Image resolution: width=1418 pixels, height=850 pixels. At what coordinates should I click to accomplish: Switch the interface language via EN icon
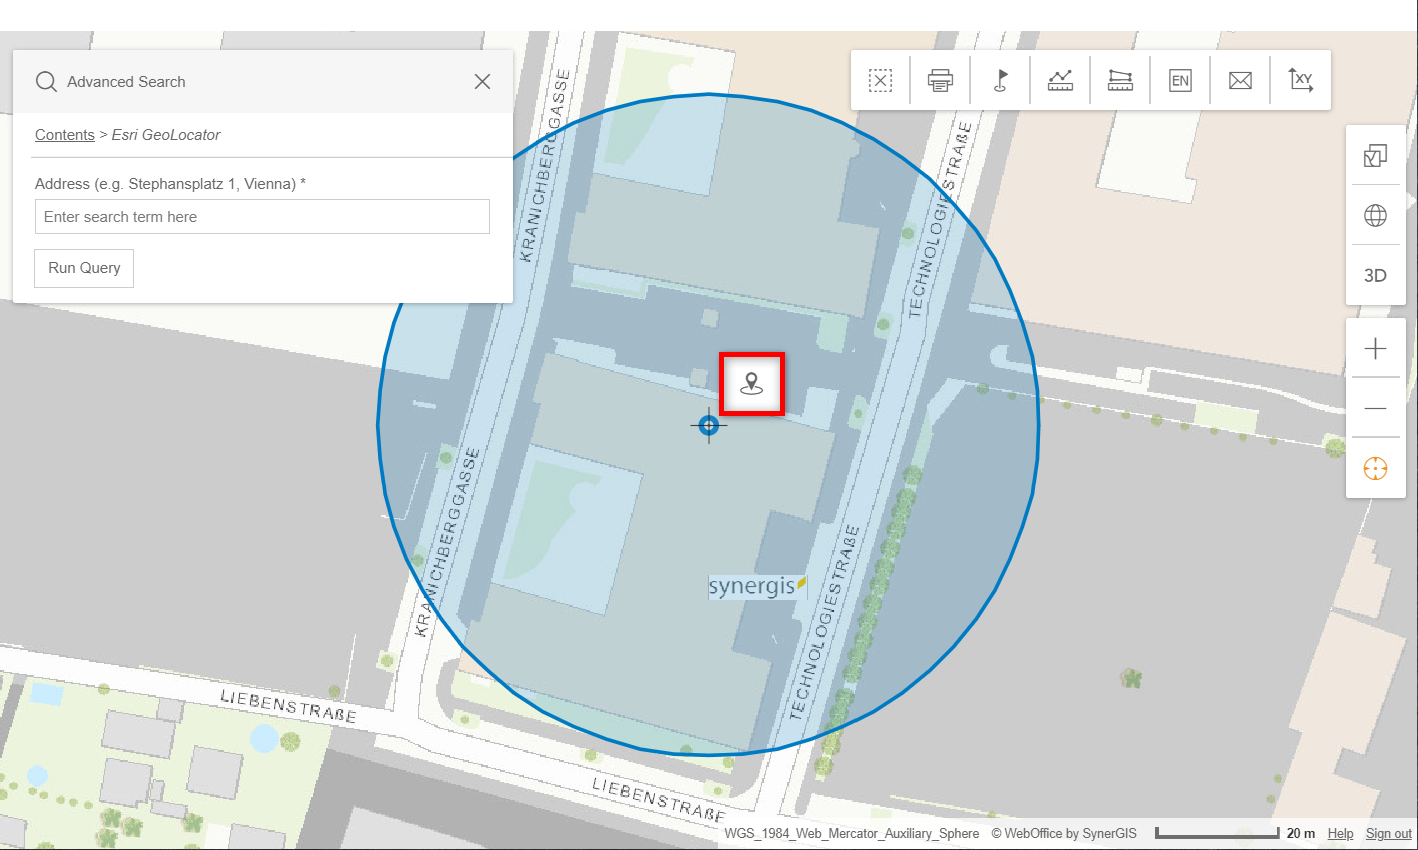click(1179, 80)
